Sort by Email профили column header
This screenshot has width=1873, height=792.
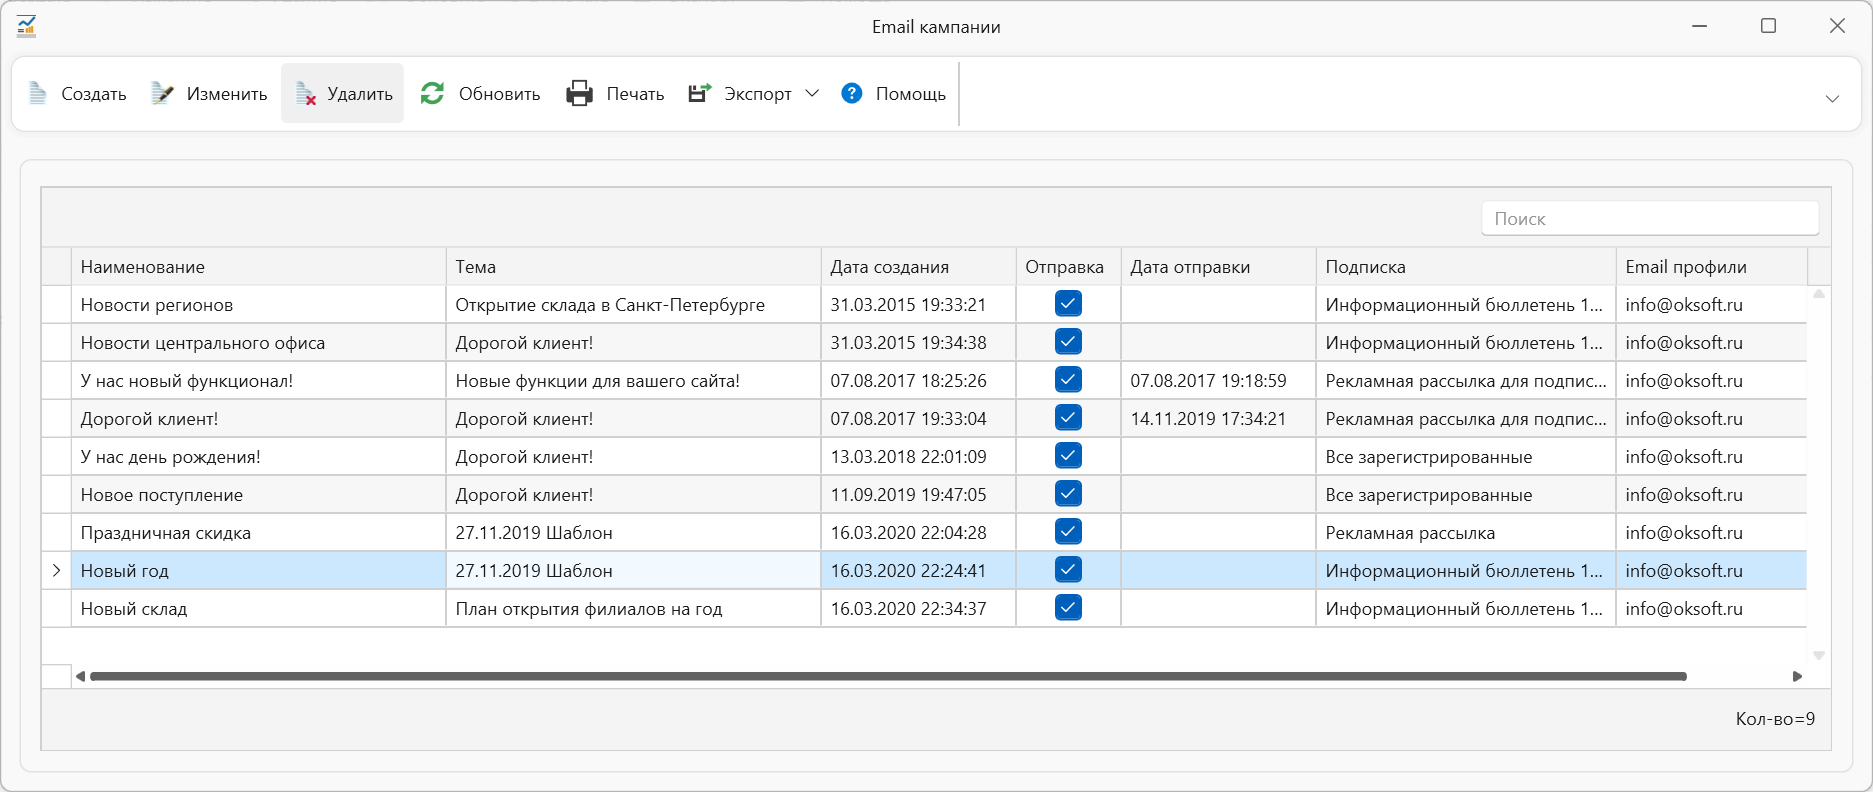point(1711,267)
